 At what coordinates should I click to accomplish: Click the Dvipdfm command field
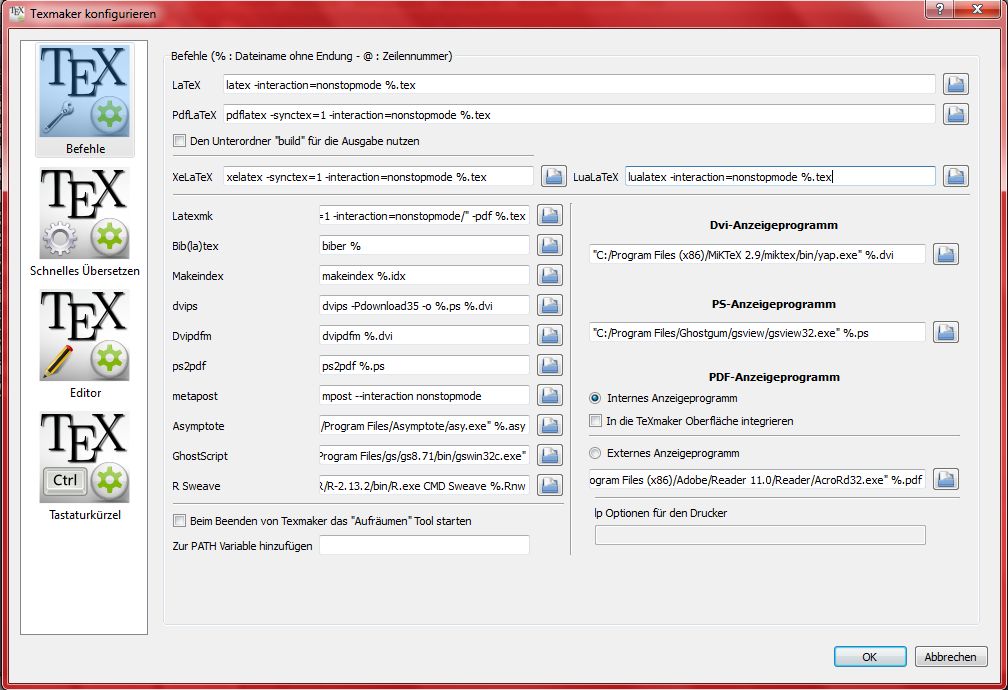click(424, 335)
